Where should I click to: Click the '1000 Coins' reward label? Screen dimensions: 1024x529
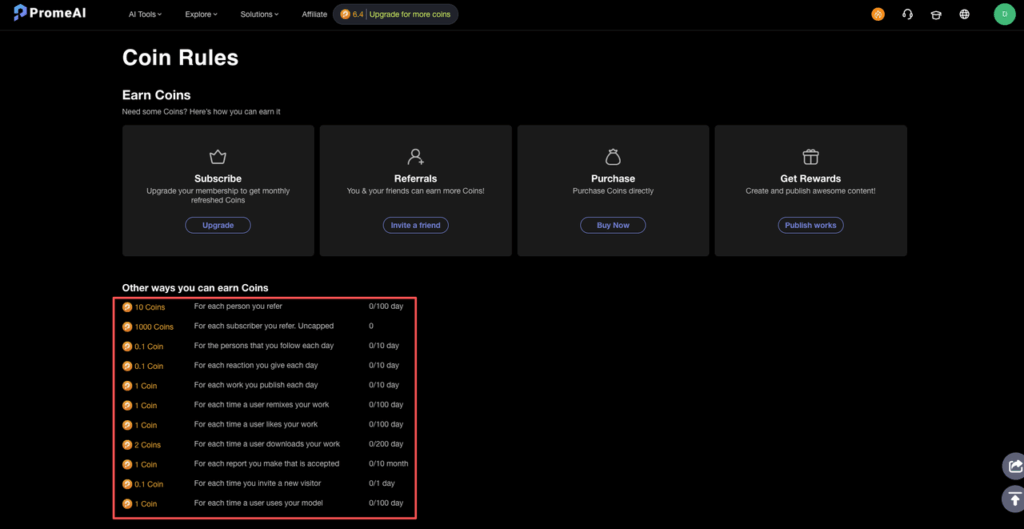coord(154,327)
